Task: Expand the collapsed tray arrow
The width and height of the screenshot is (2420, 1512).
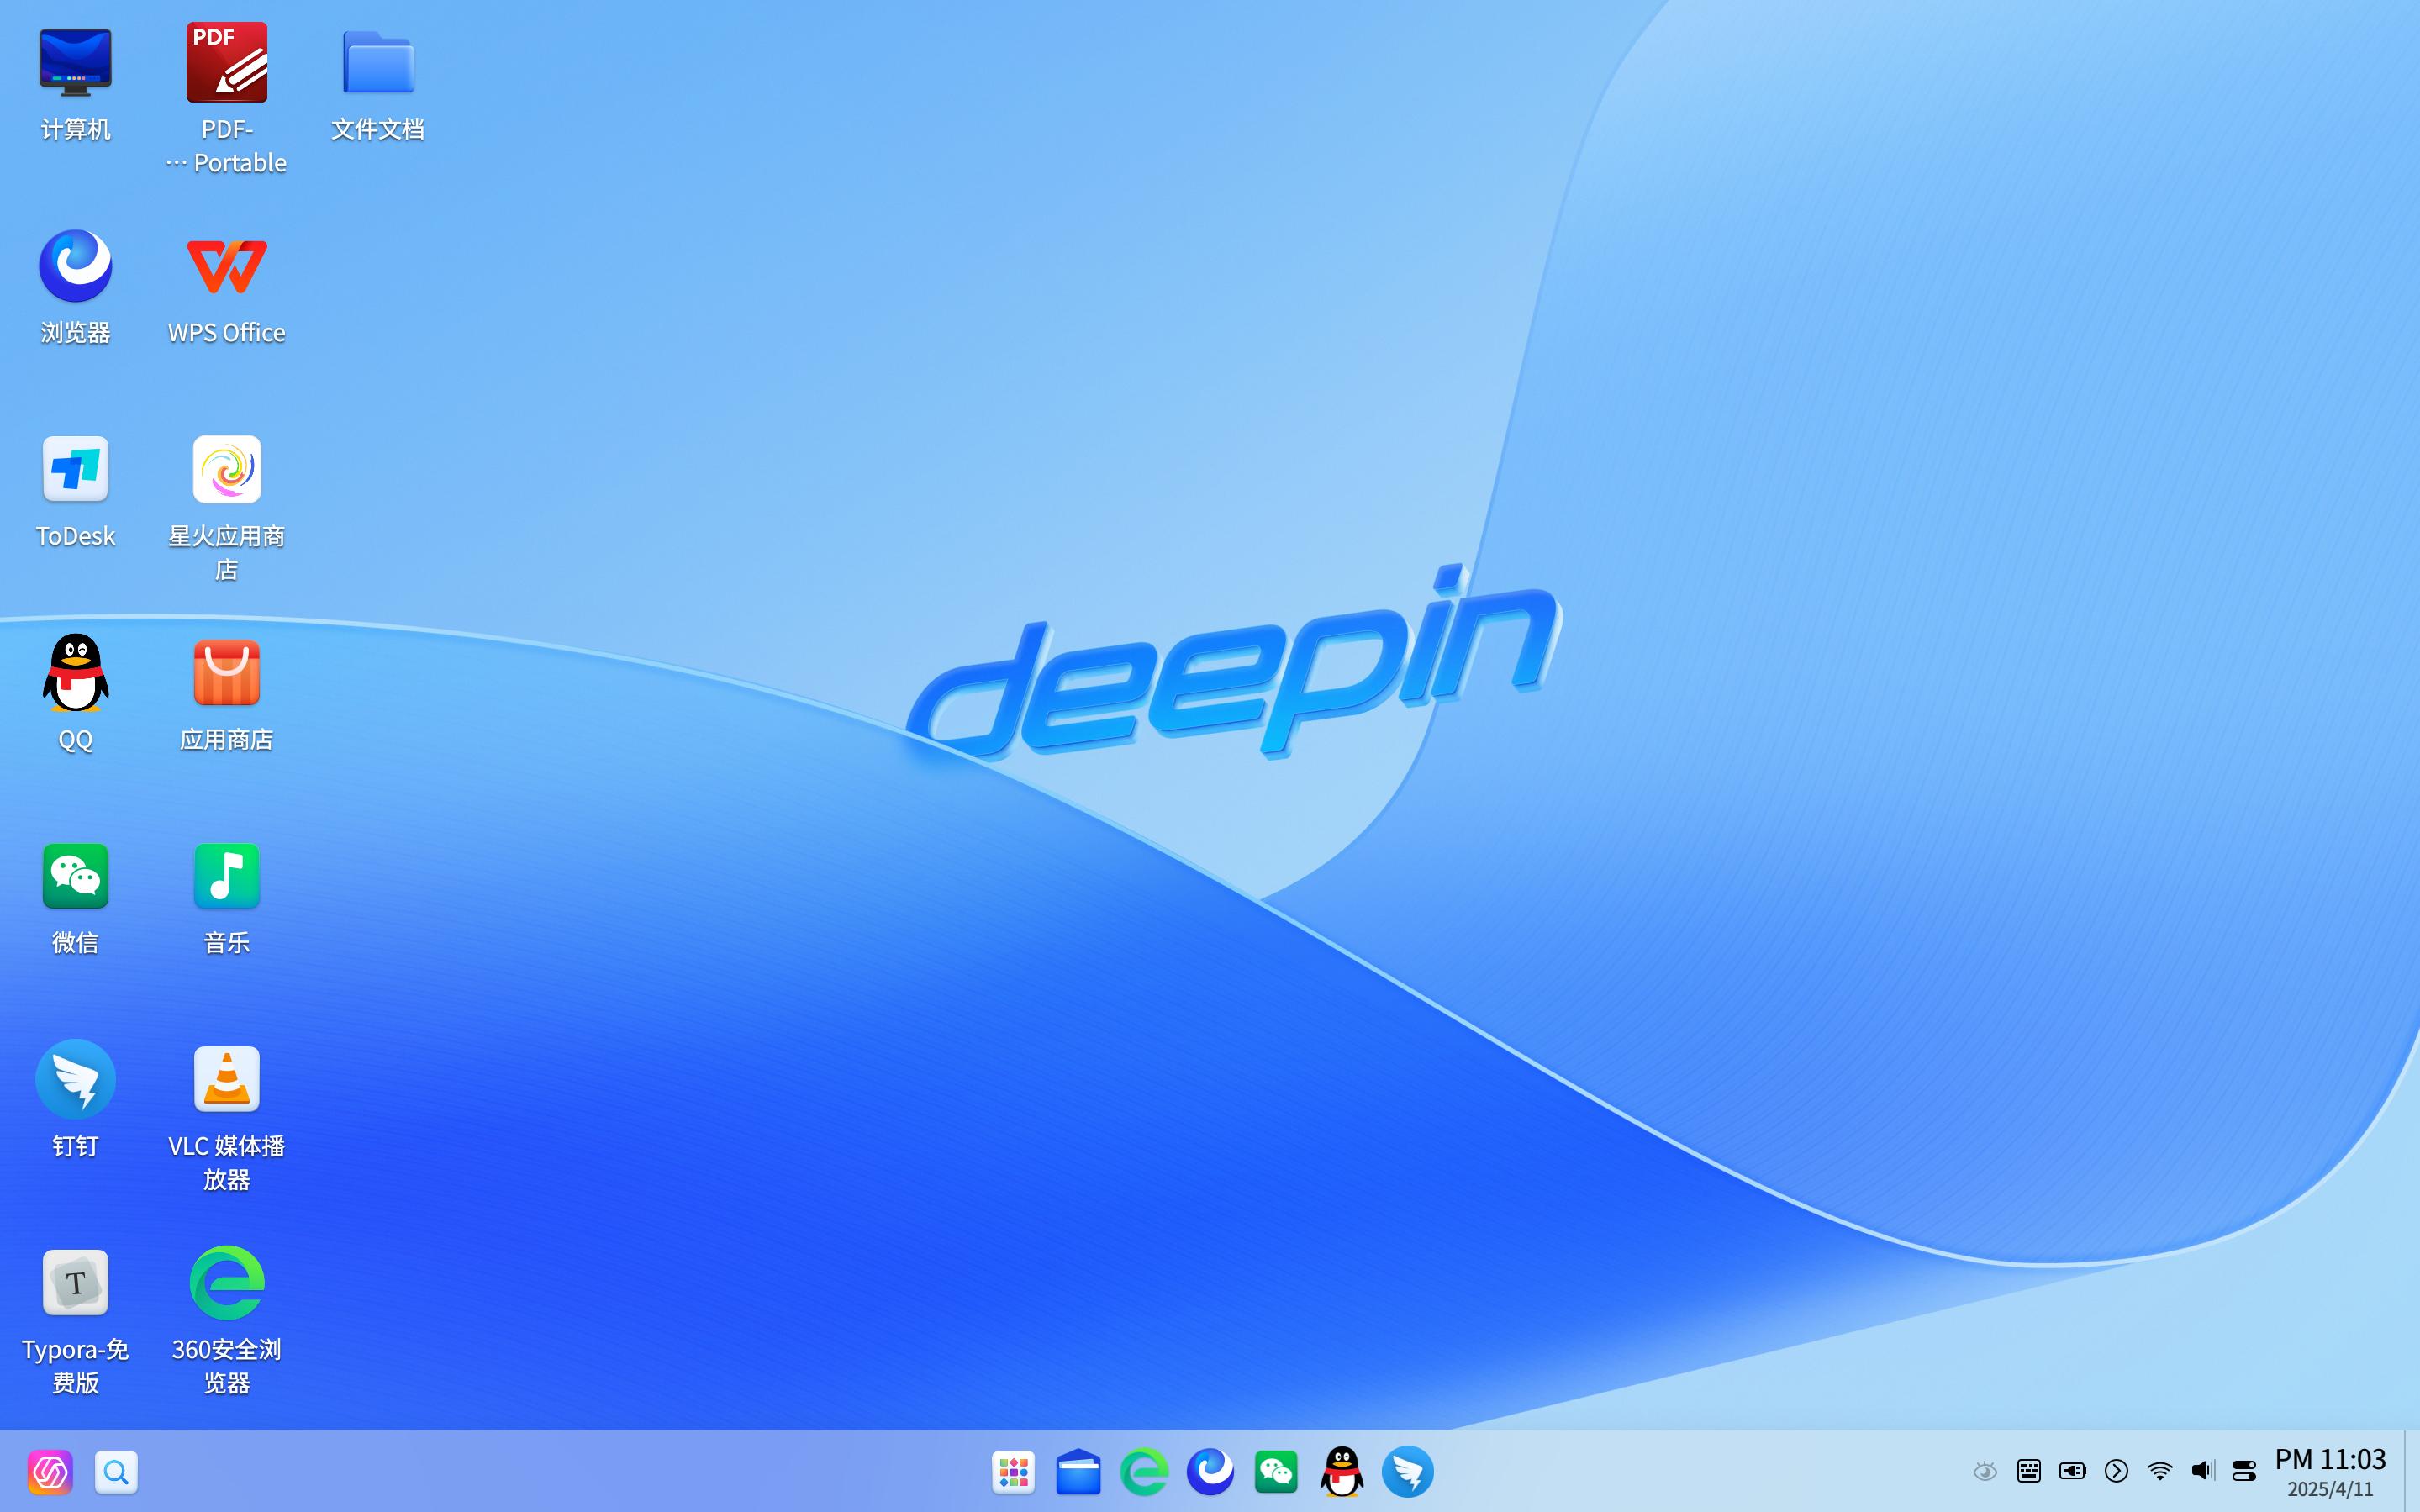Action: tap(2116, 1471)
